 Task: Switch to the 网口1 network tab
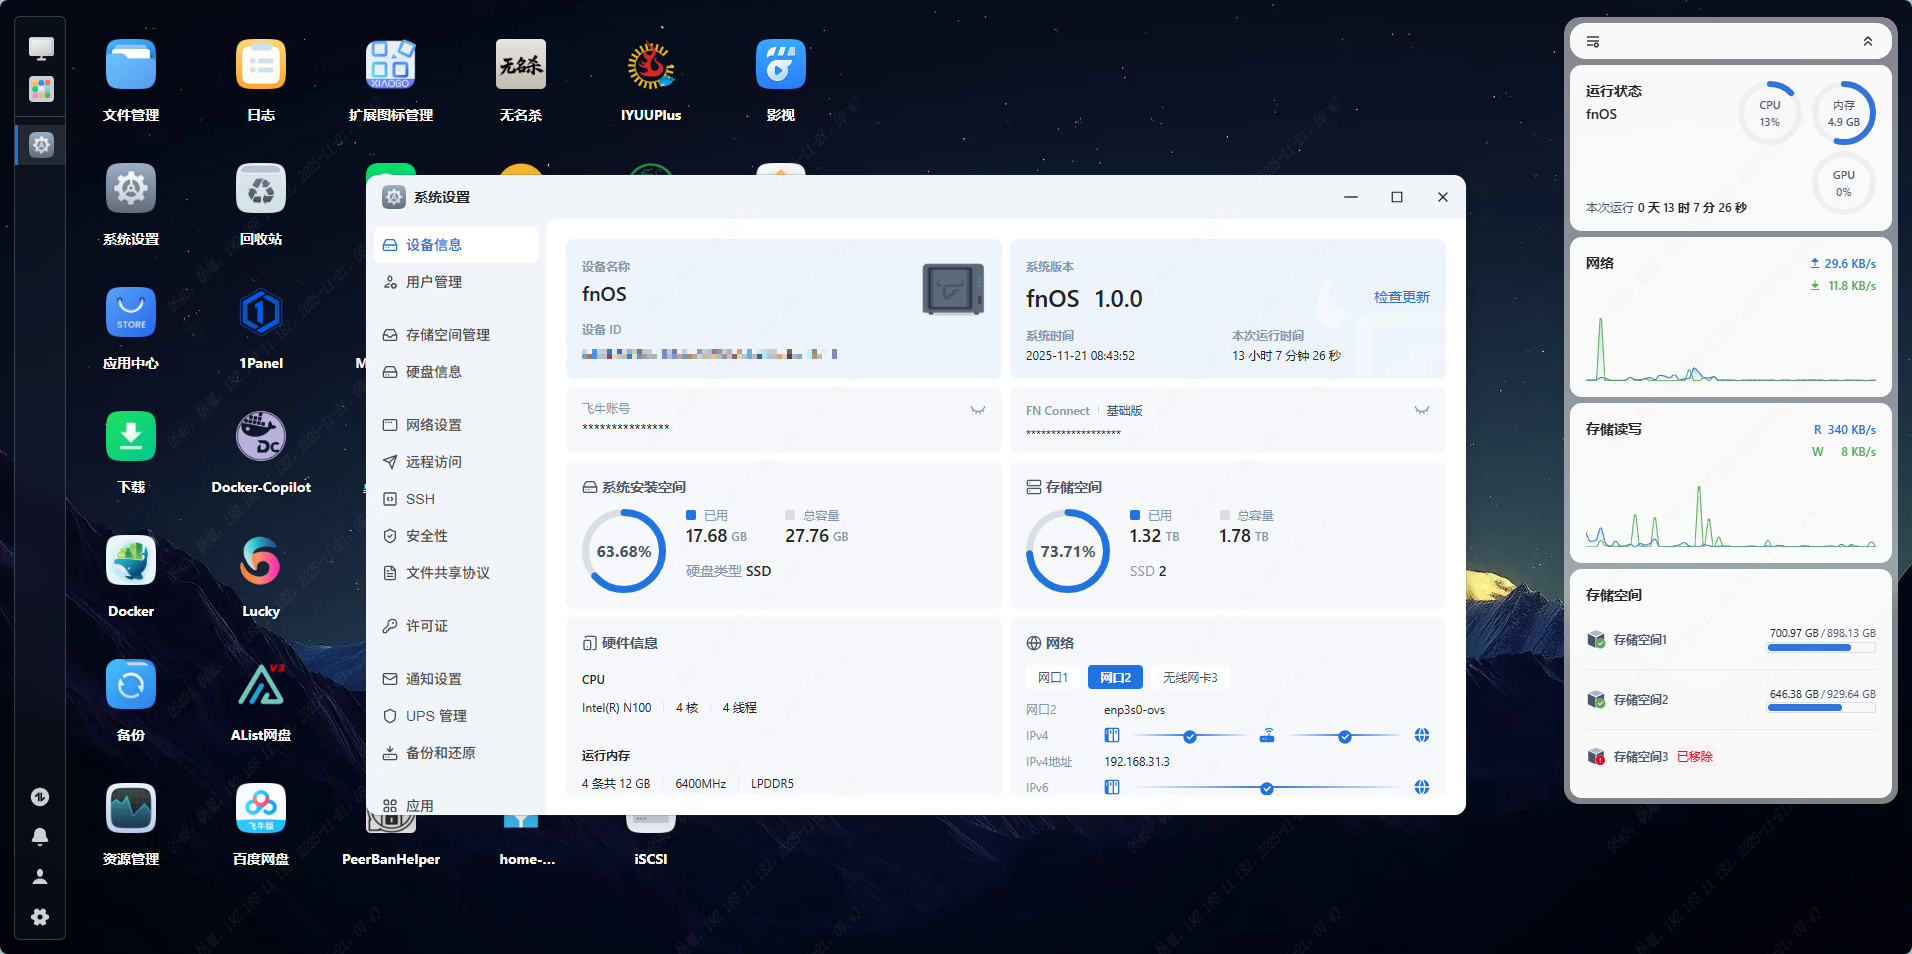[x=1053, y=678]
